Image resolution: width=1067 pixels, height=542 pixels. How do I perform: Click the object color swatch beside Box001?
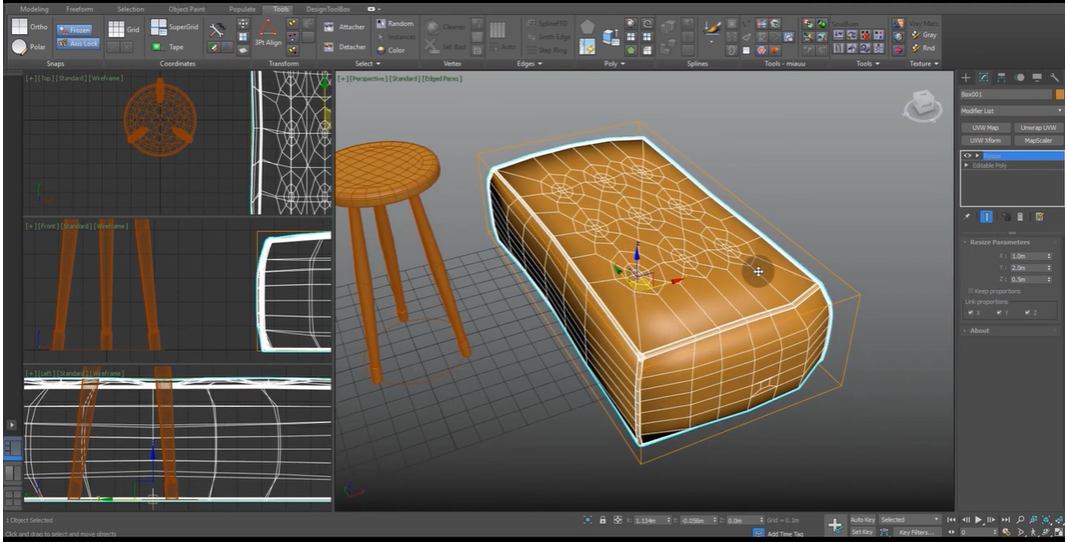1060,94
